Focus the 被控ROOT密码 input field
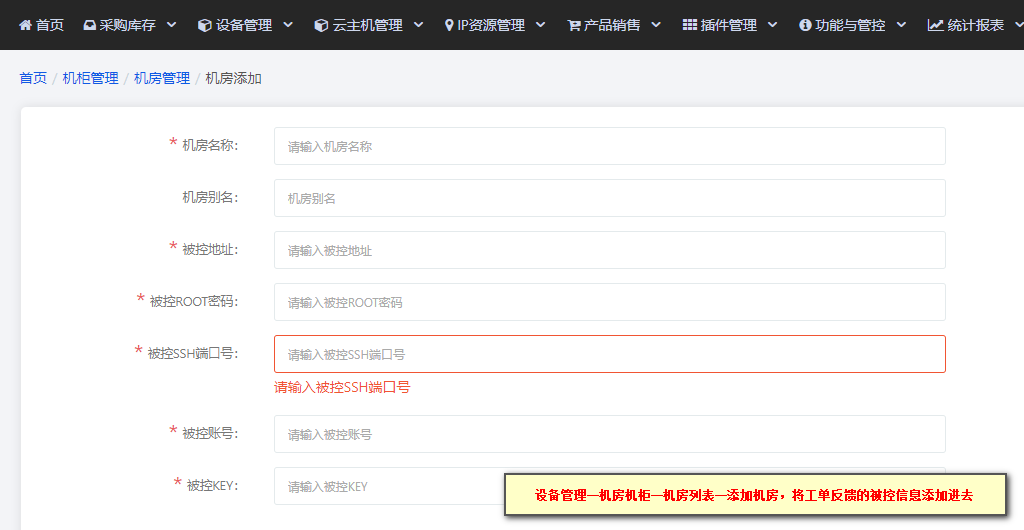1024x530 pixels. [x=609, y=302]
